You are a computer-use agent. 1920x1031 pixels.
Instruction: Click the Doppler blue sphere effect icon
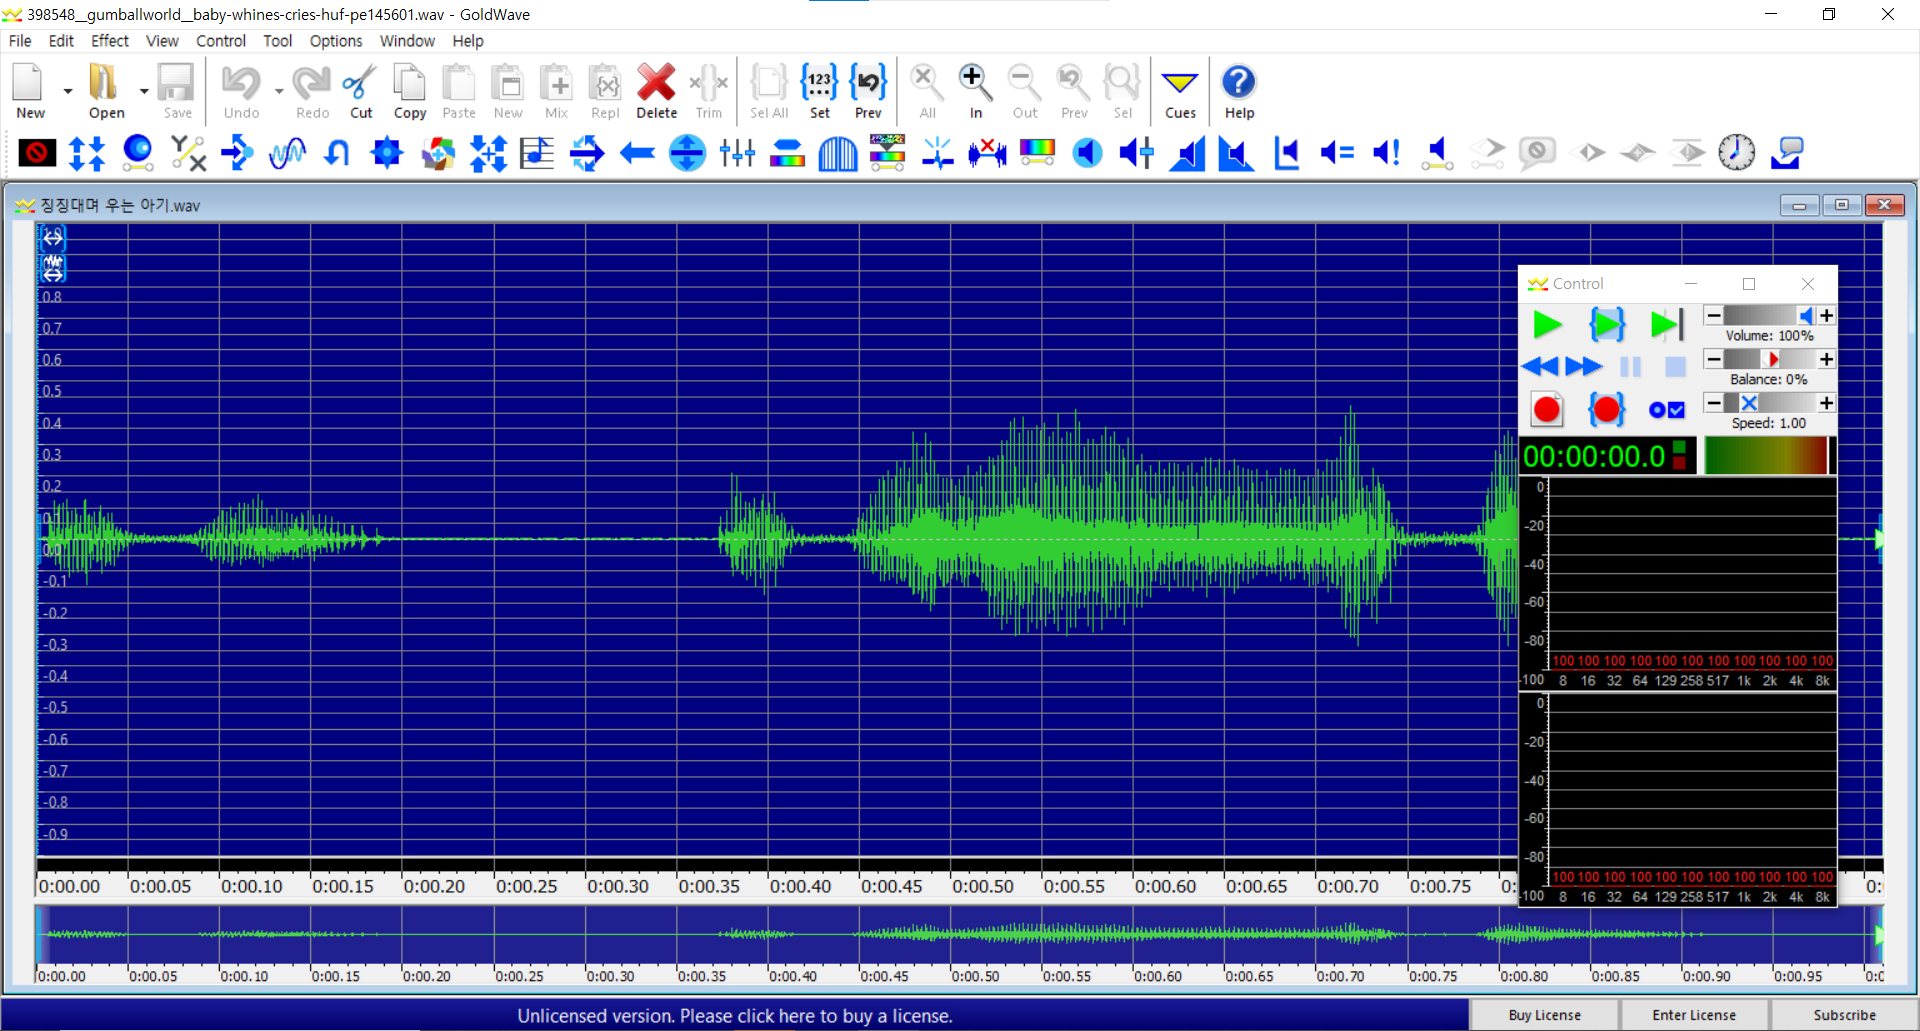(137, 153)
